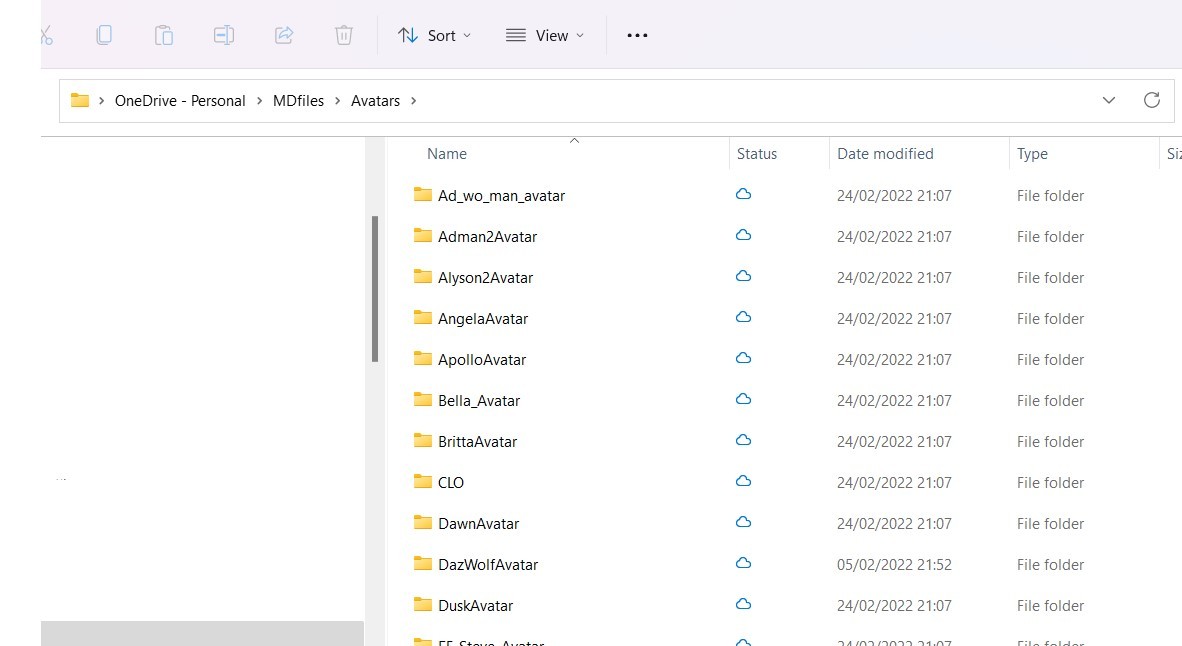This screenshot has height=646, width=1182.
Task: Click the Copy icon in toolbar
Action: pos(104,35)
